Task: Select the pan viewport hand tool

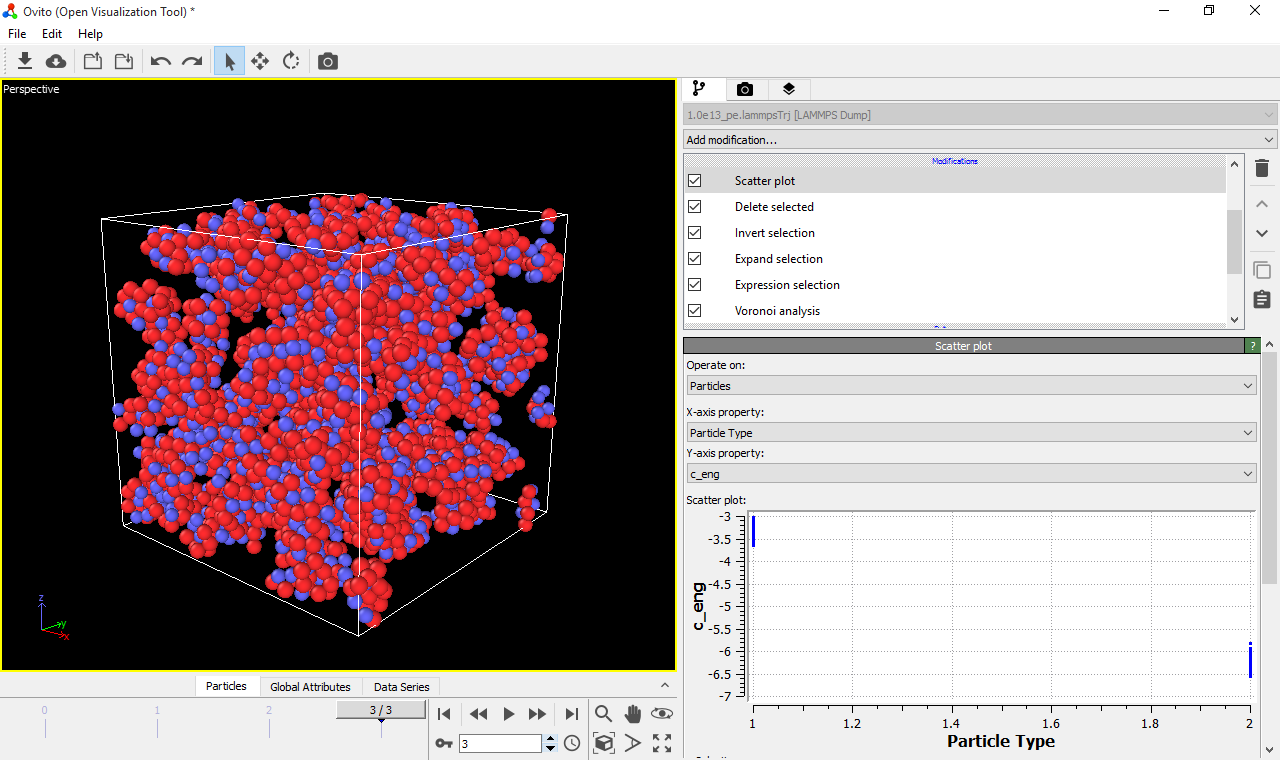Action: 632,713
